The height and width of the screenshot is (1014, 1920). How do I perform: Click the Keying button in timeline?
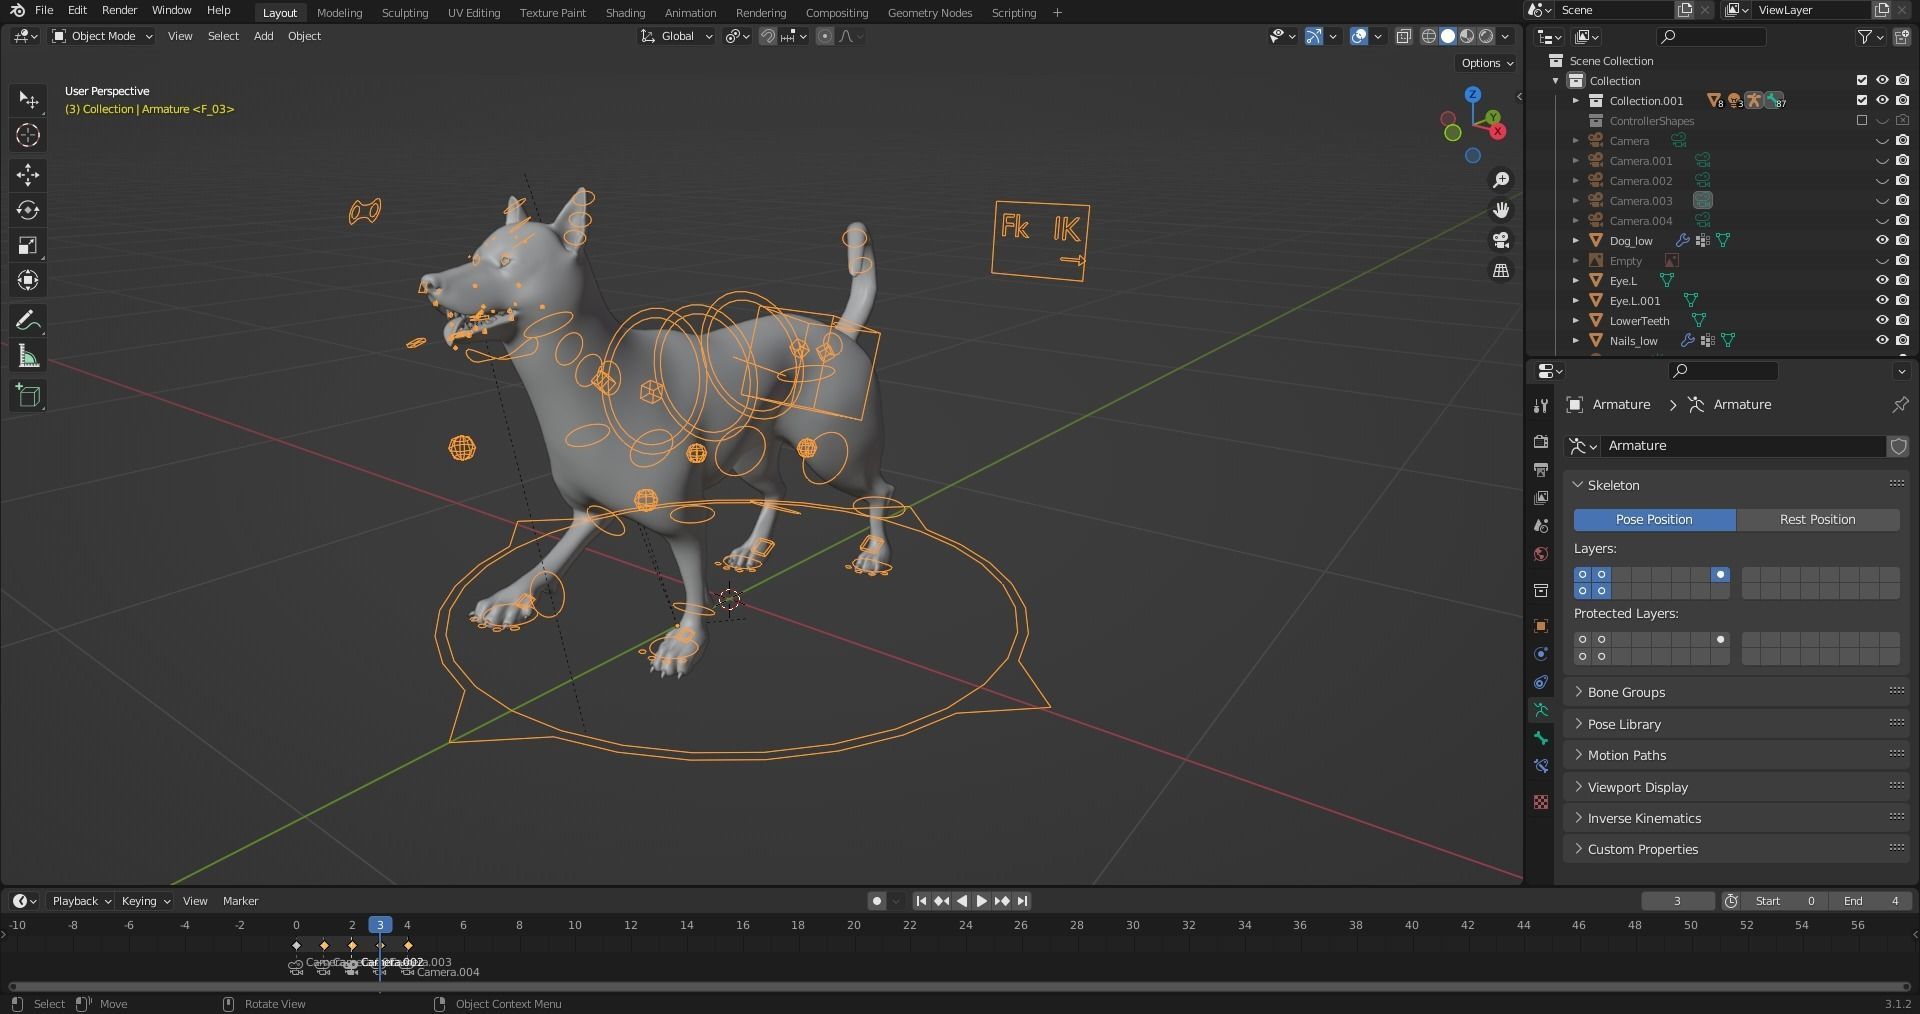pyautogui.click(x=145, y=901)
